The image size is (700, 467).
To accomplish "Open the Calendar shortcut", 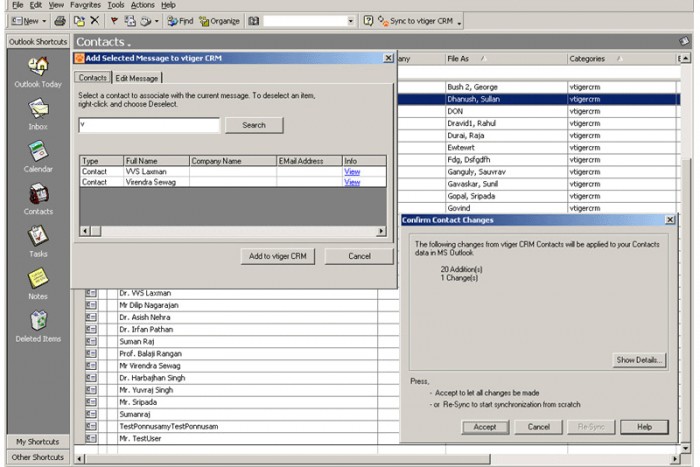I will (x=38, y=157).
